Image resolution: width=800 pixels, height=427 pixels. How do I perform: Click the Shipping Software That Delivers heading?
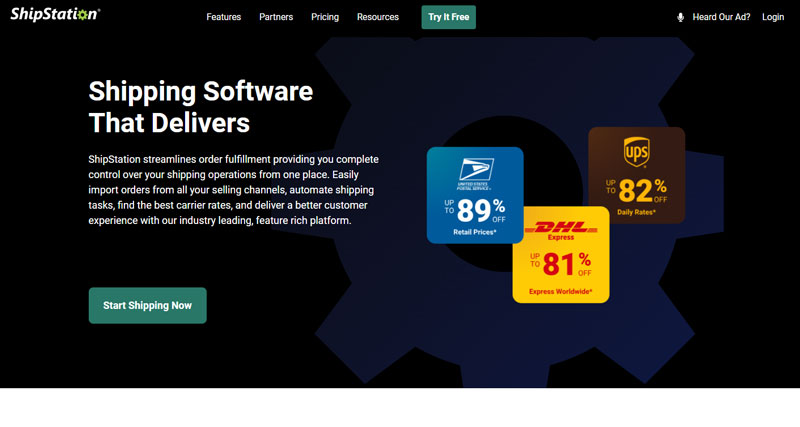201,107
